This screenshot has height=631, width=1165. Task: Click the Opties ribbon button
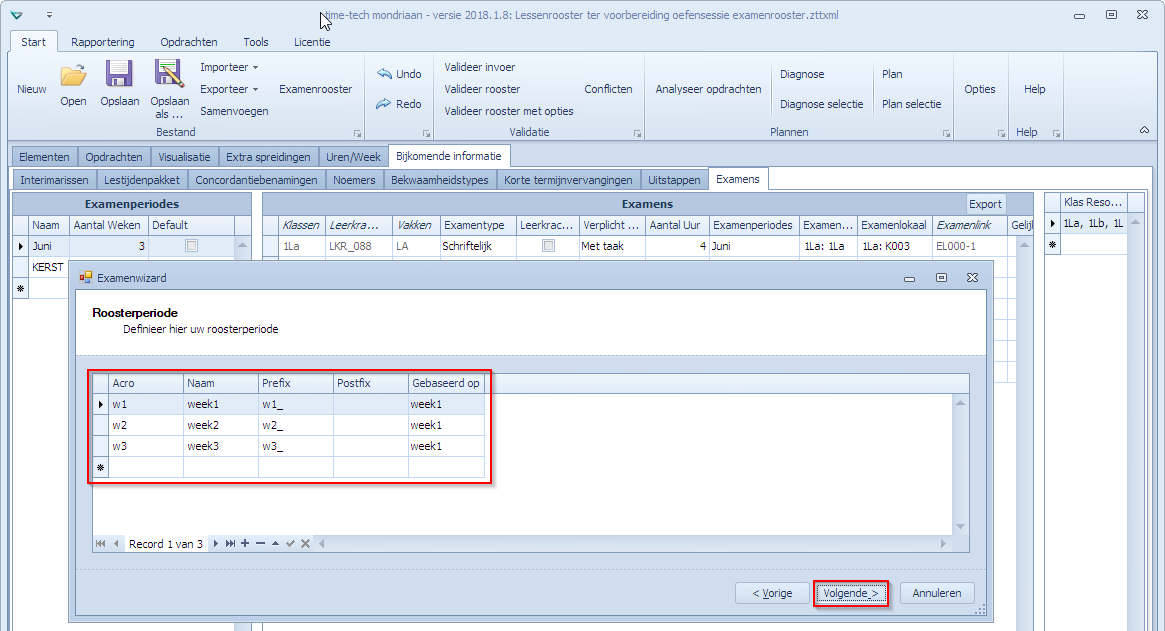tap(980, 89)
